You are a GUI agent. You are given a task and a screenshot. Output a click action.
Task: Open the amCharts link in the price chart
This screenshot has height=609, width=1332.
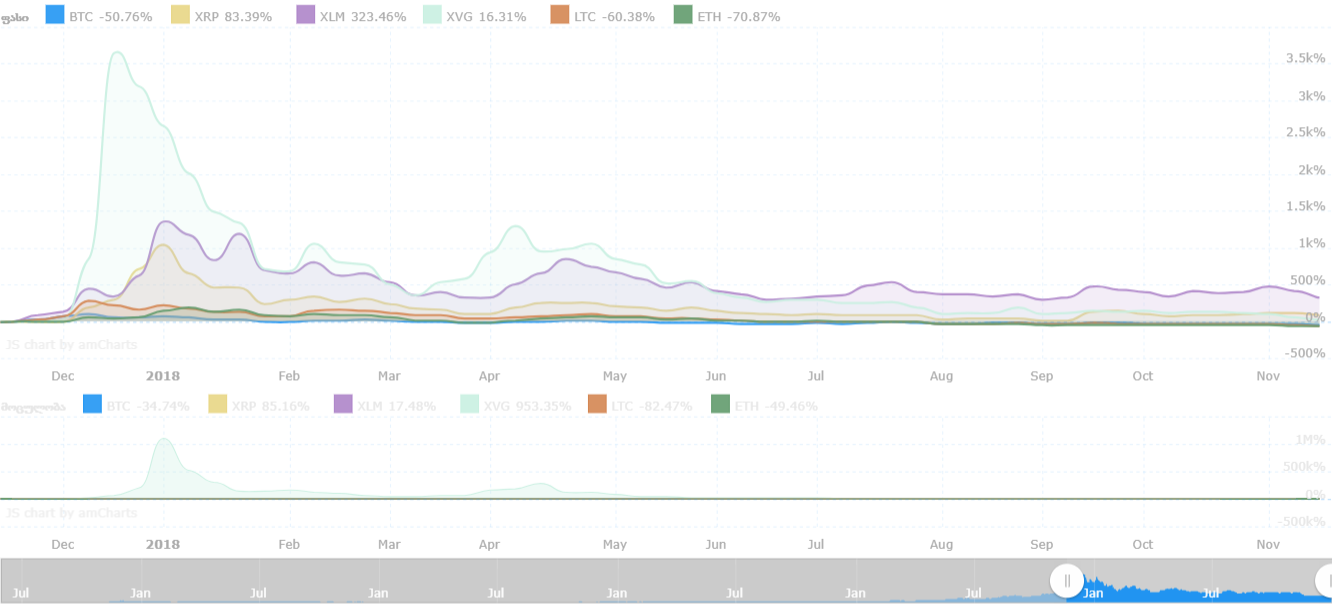(x=71, y=345)
